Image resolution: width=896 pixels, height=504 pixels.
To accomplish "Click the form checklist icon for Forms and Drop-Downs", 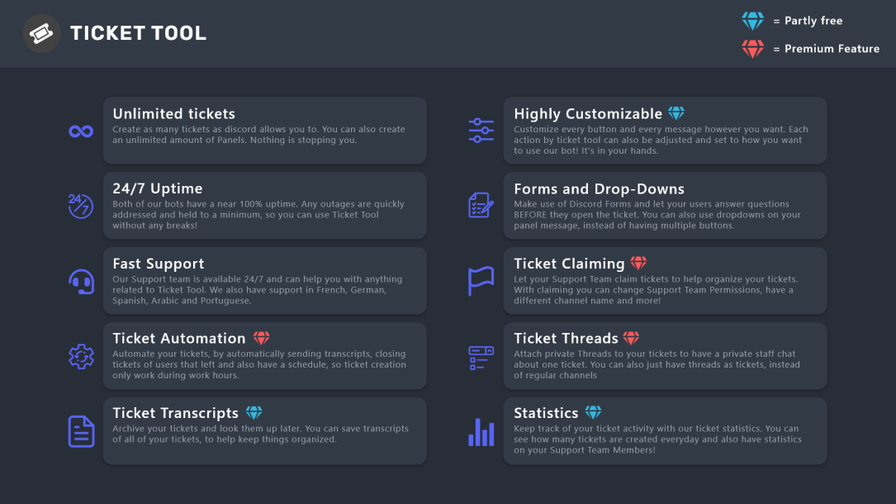I will pyautogui.click(x=481, y=205).
